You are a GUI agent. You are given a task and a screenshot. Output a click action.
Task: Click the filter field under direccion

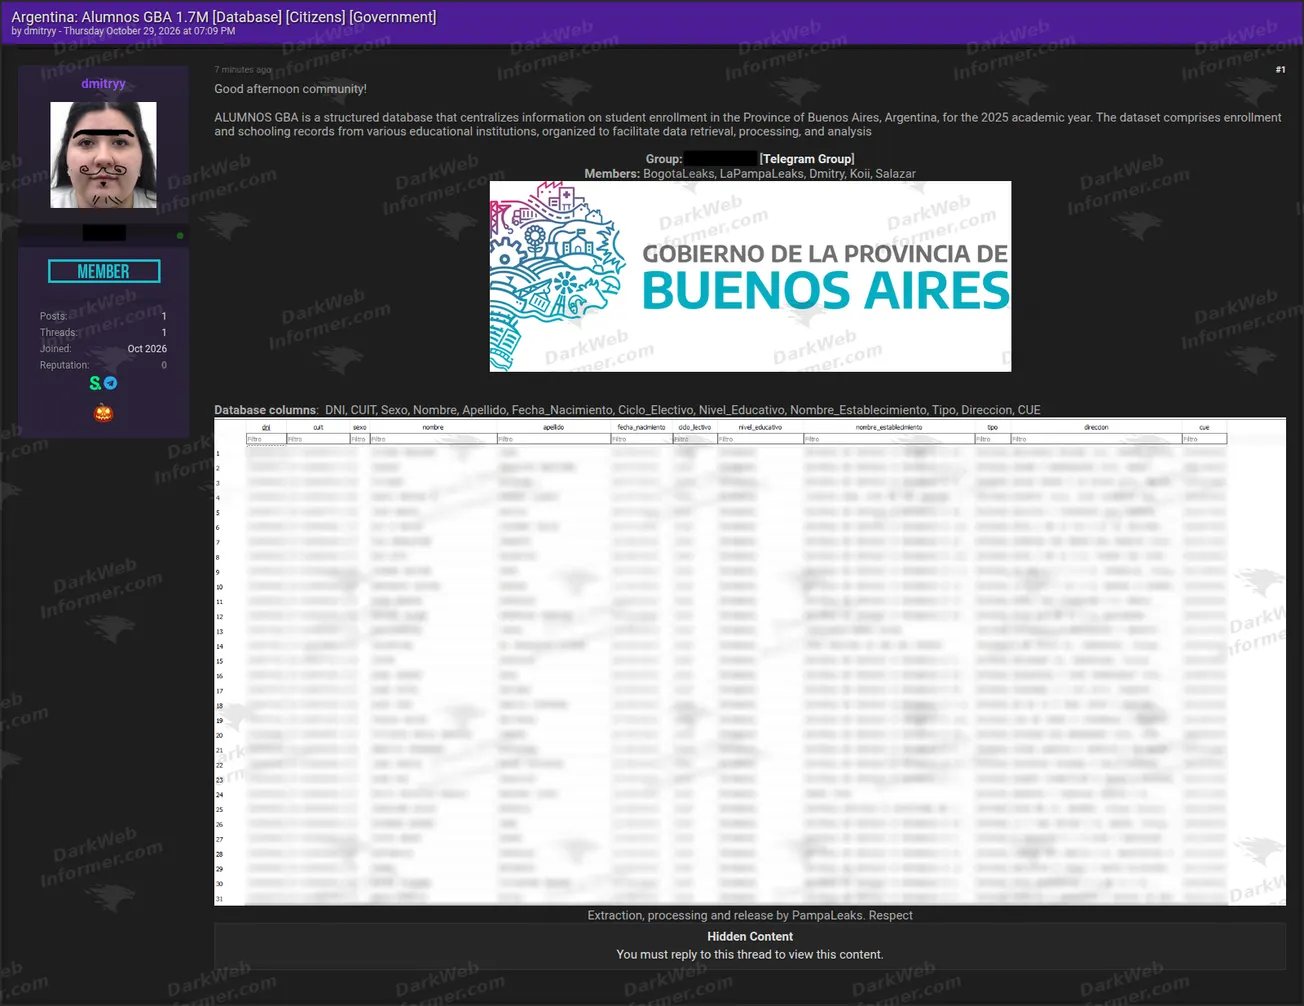click(x=1096, y=439)
